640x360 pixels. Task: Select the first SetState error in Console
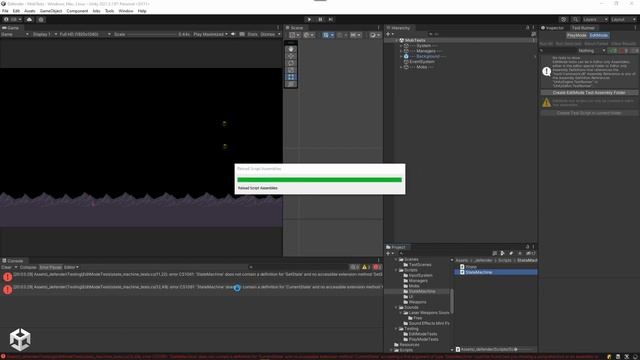click(192, 276)
